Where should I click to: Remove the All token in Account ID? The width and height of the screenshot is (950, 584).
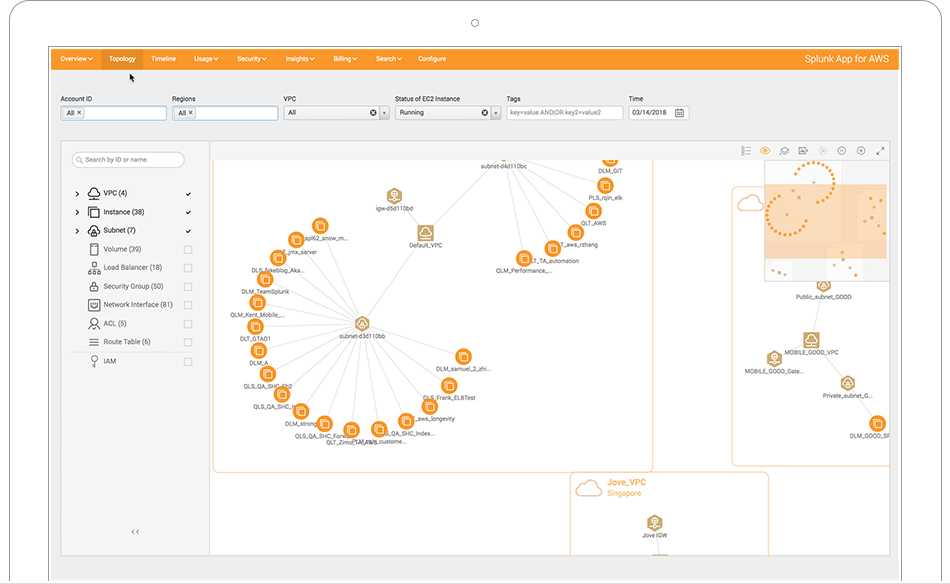point(79,113)
